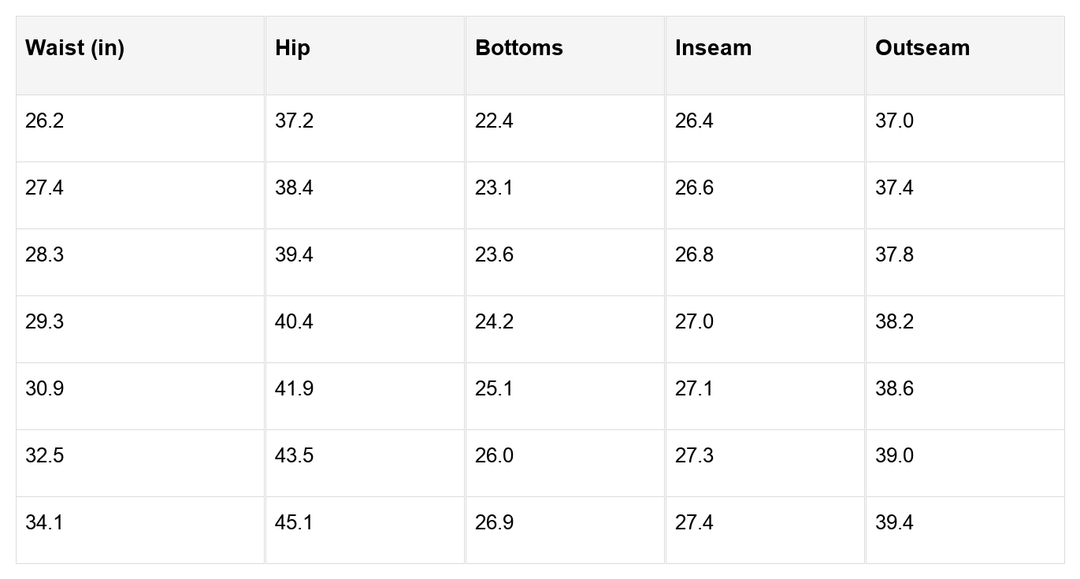Click the Bottoms column header
The image size is (1080, 579).
519,48
